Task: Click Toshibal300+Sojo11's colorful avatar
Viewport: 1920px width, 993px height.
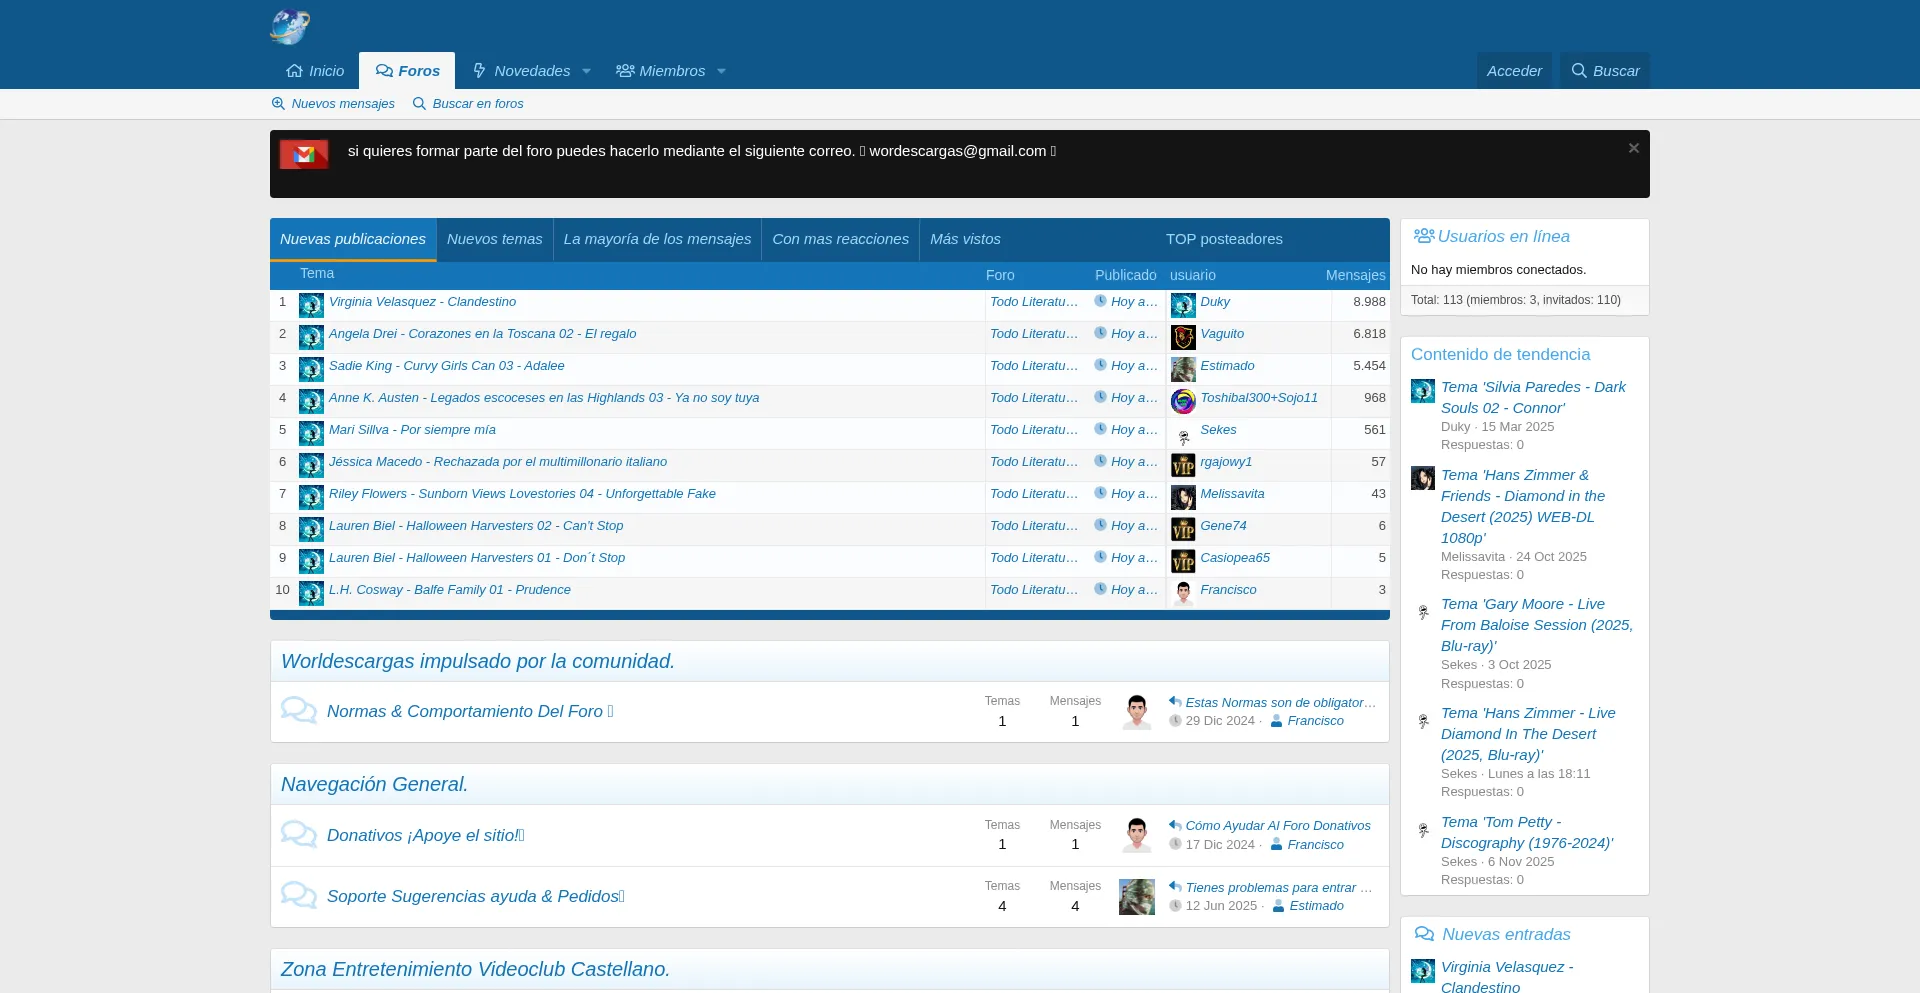Action: [x=1183, y=401]
